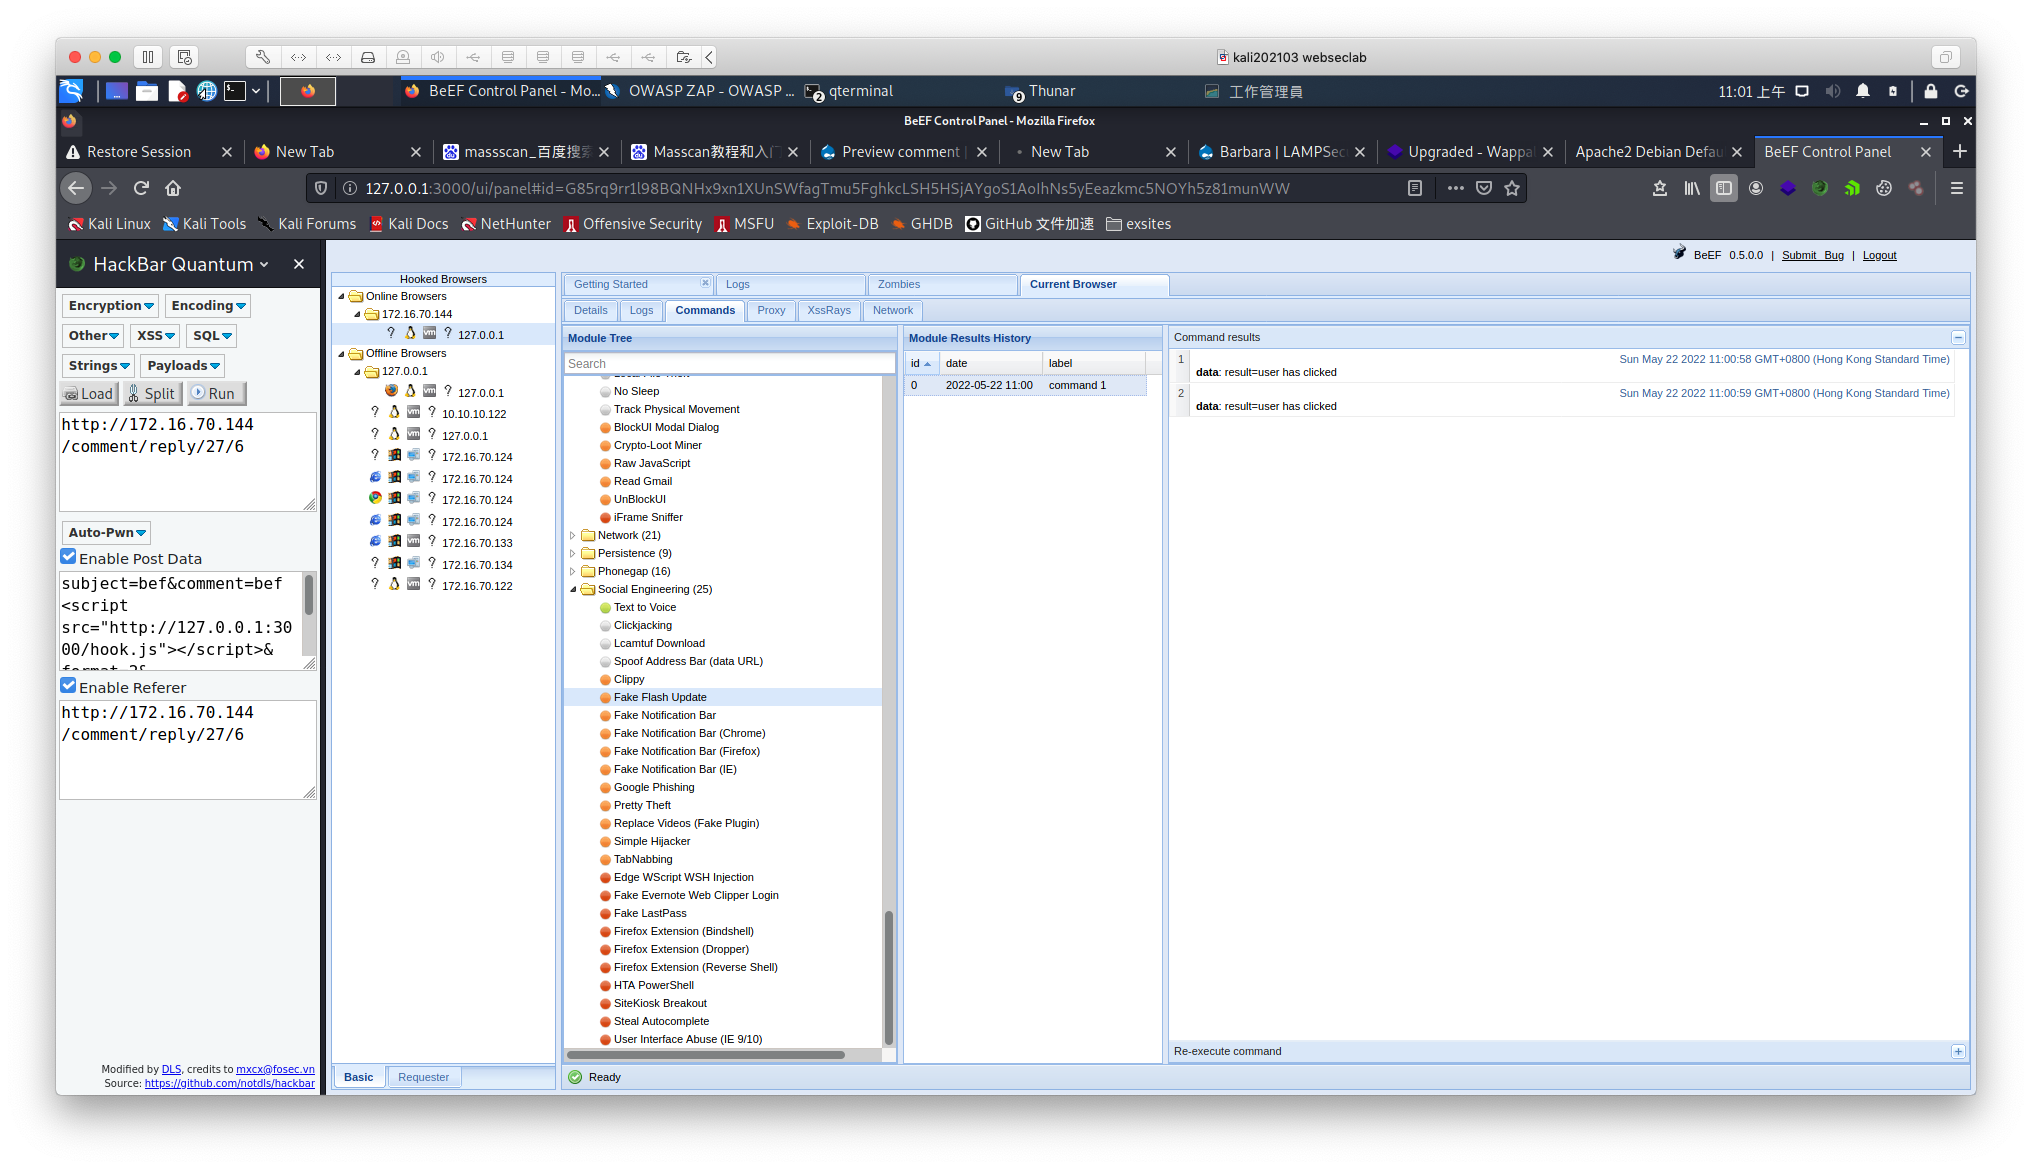This screenshot has height=1169, width=2032.
Task: Toggle the Firefox sidebar icon
Action: [1724, 188]
